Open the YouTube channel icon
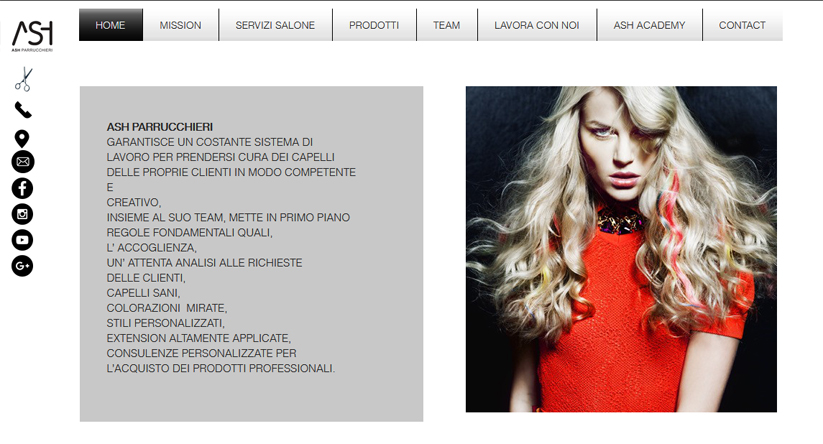Image resolution: width=823 pixels, height=444 pixels. [22, 240]
